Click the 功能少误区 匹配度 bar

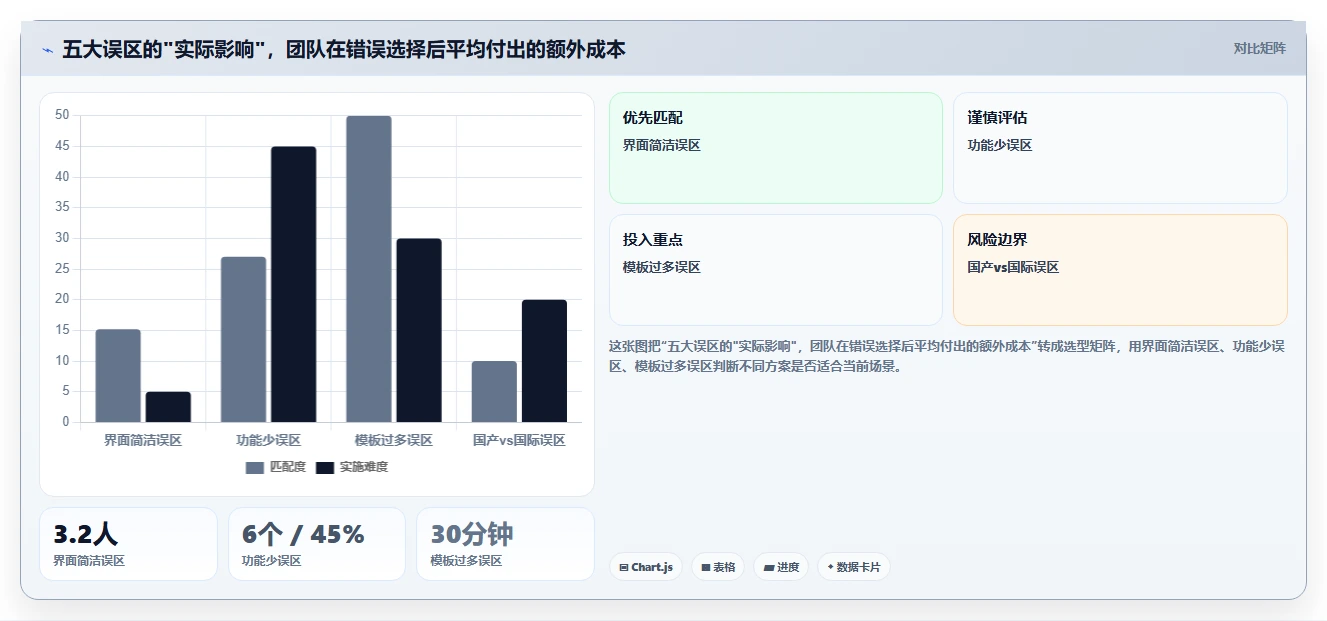pyautogui.click(x=243, y=340)
